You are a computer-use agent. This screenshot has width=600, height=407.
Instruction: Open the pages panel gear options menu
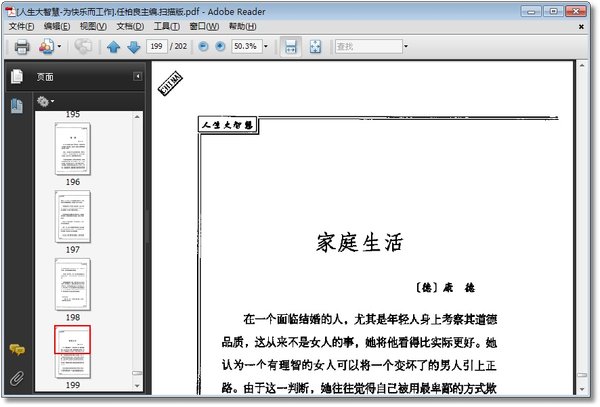coord(45,102)
